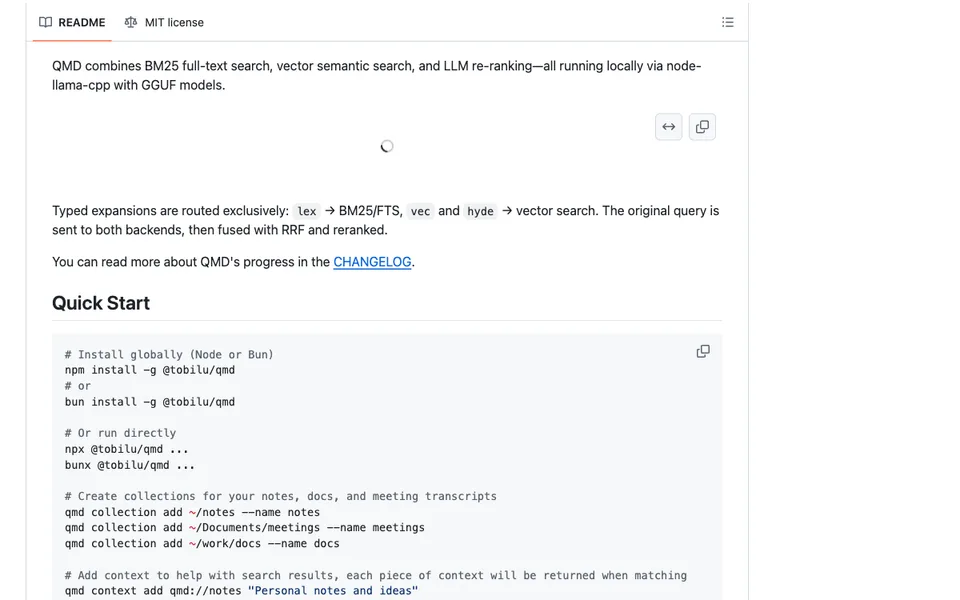Image resolution: width=960 pixels, height=600 pixels.
Task: Click comment '# Add context to help with search'
Action: tap(376, 575)
